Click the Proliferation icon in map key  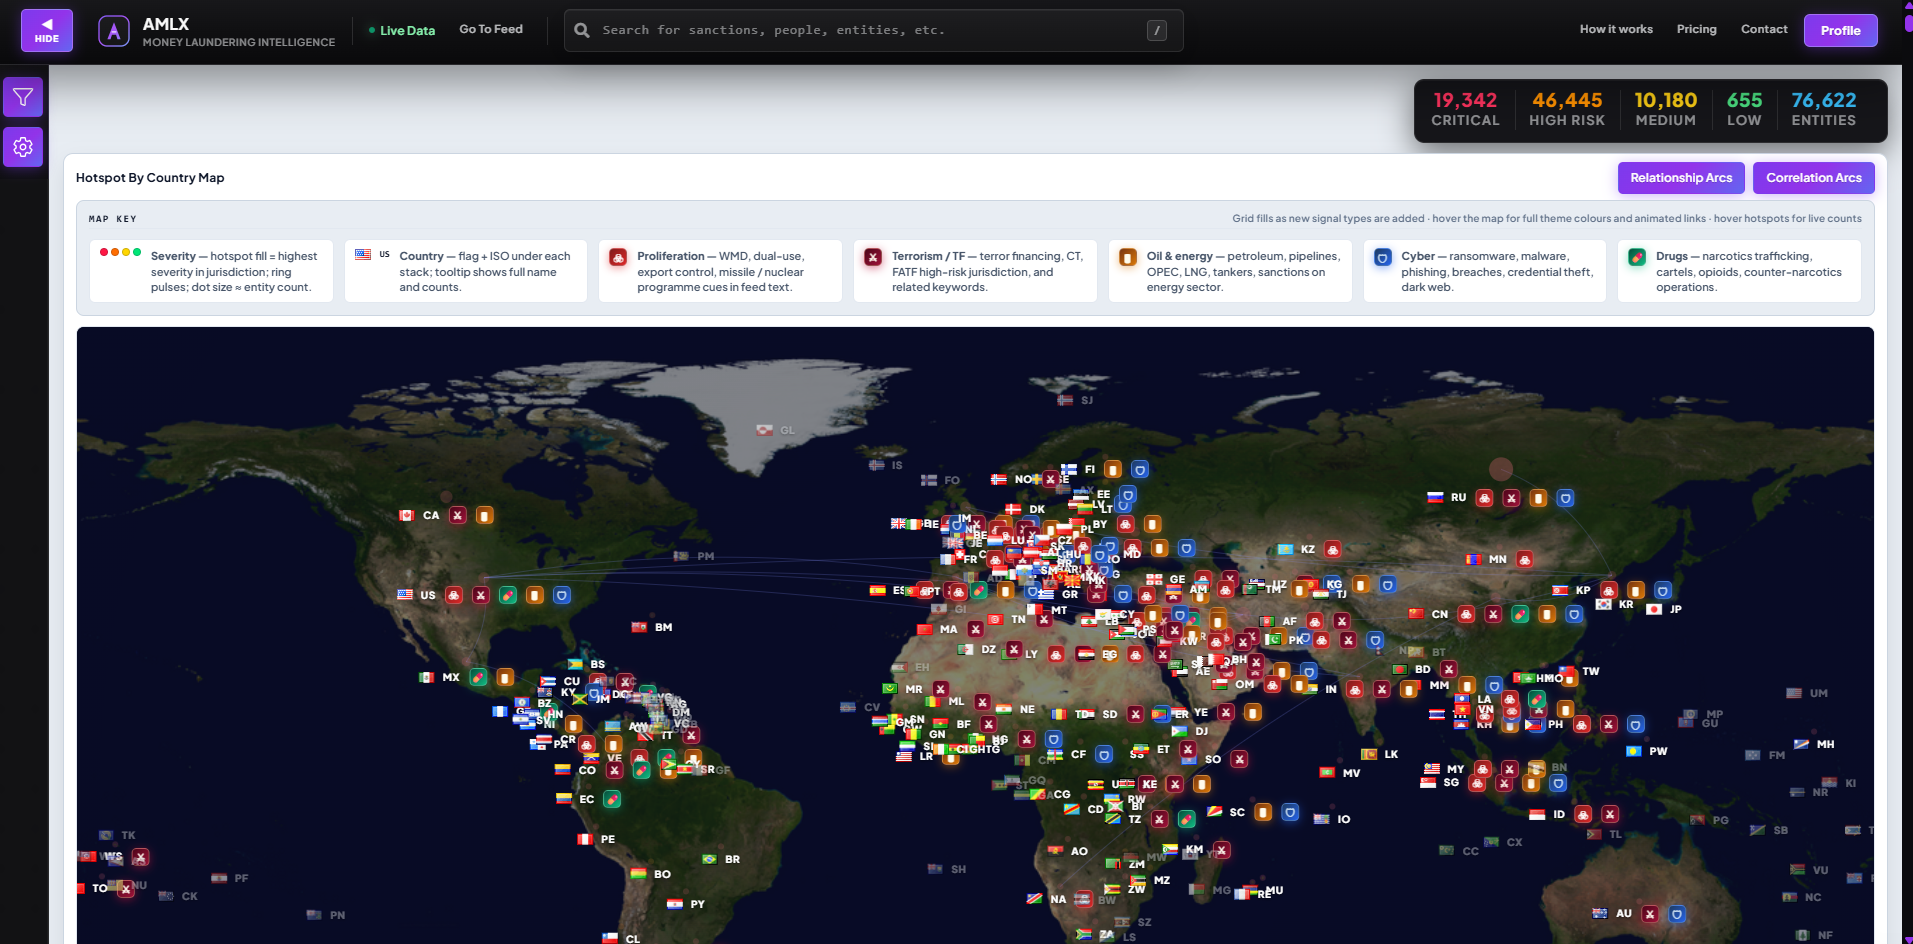click(618, 257)
